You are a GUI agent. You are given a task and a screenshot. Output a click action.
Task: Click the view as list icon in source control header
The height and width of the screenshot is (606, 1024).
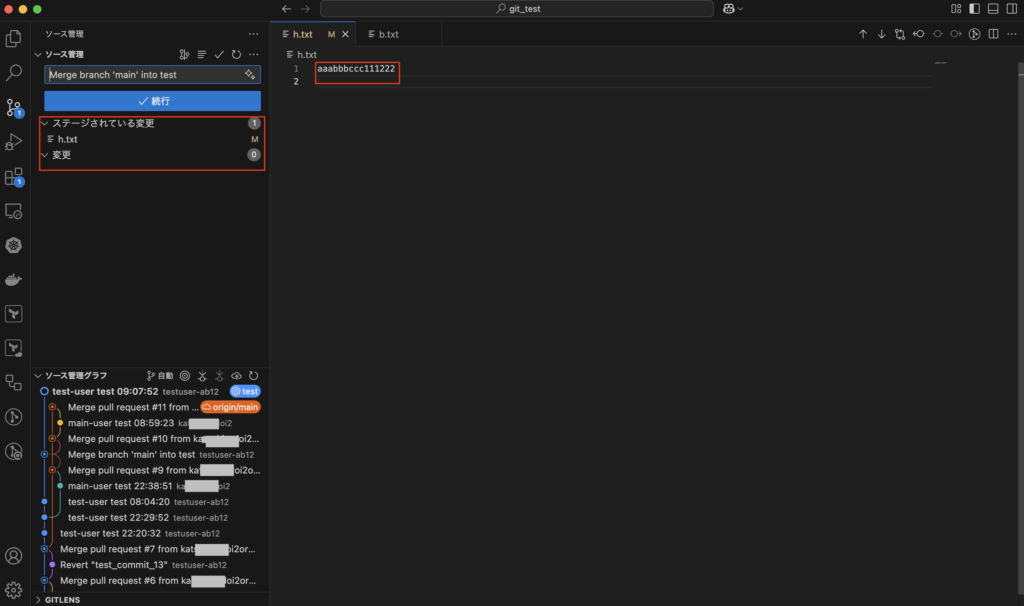point(202,54)
